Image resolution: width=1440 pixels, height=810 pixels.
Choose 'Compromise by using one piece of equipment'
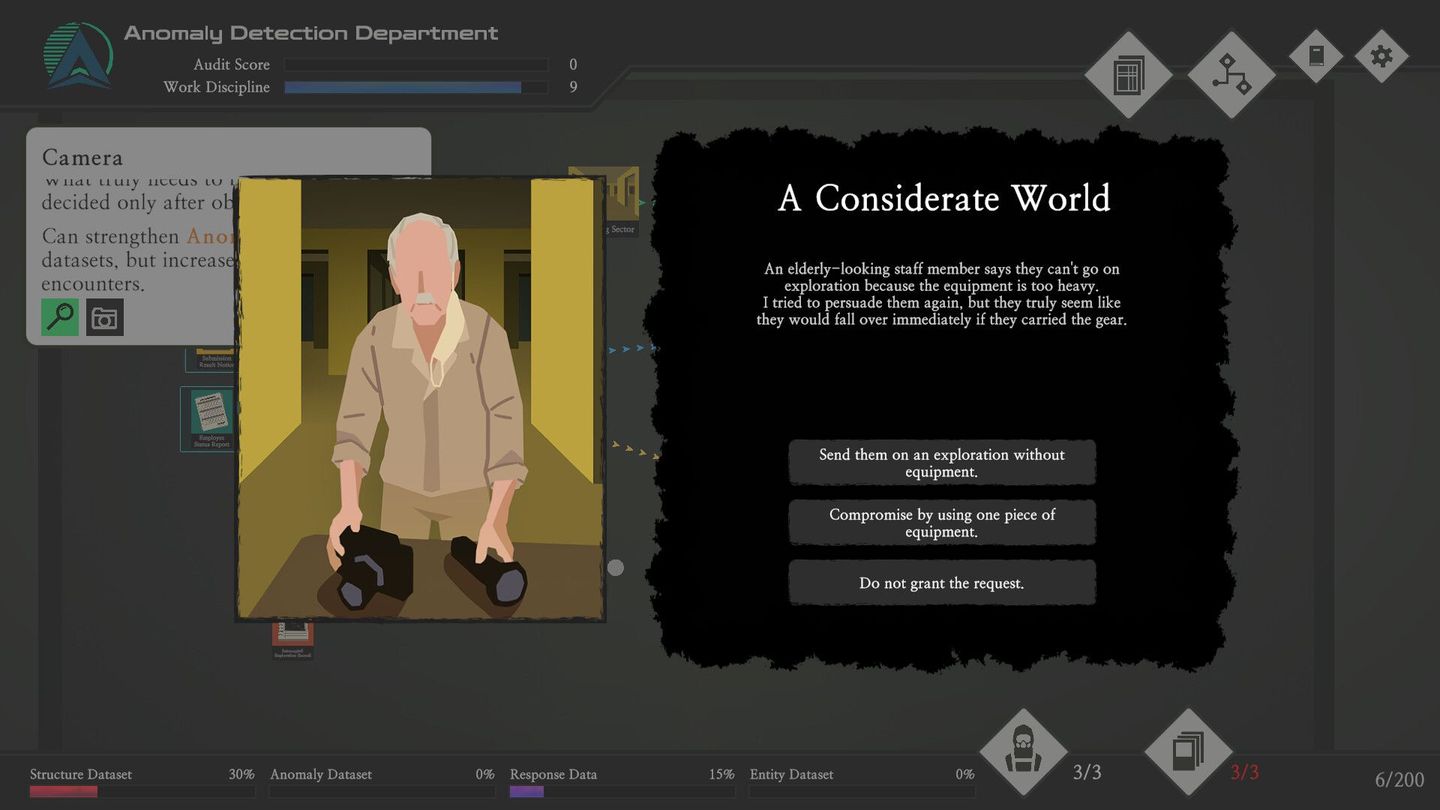942,522
